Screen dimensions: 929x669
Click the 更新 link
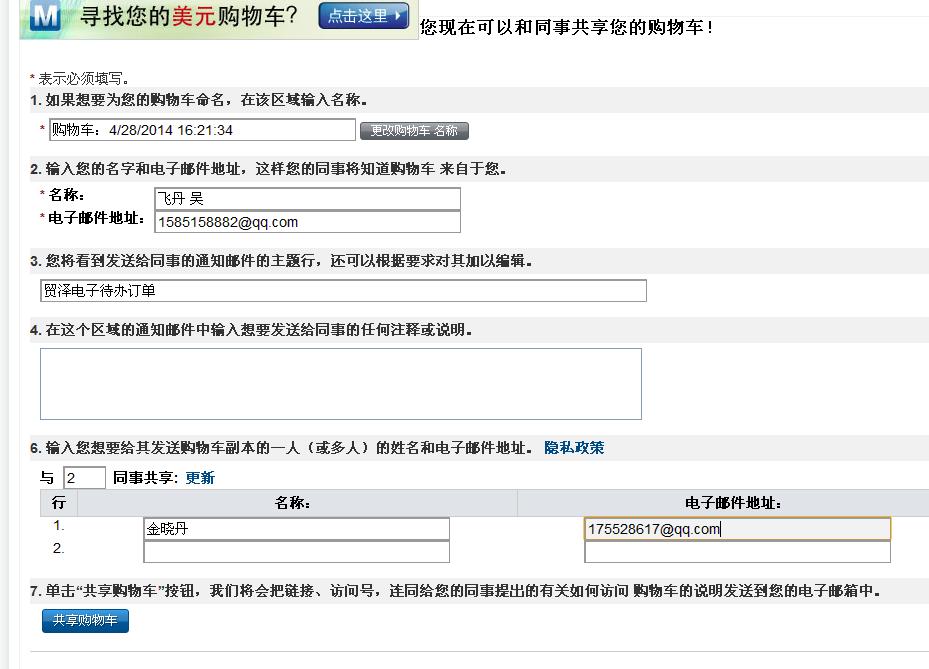200,478
